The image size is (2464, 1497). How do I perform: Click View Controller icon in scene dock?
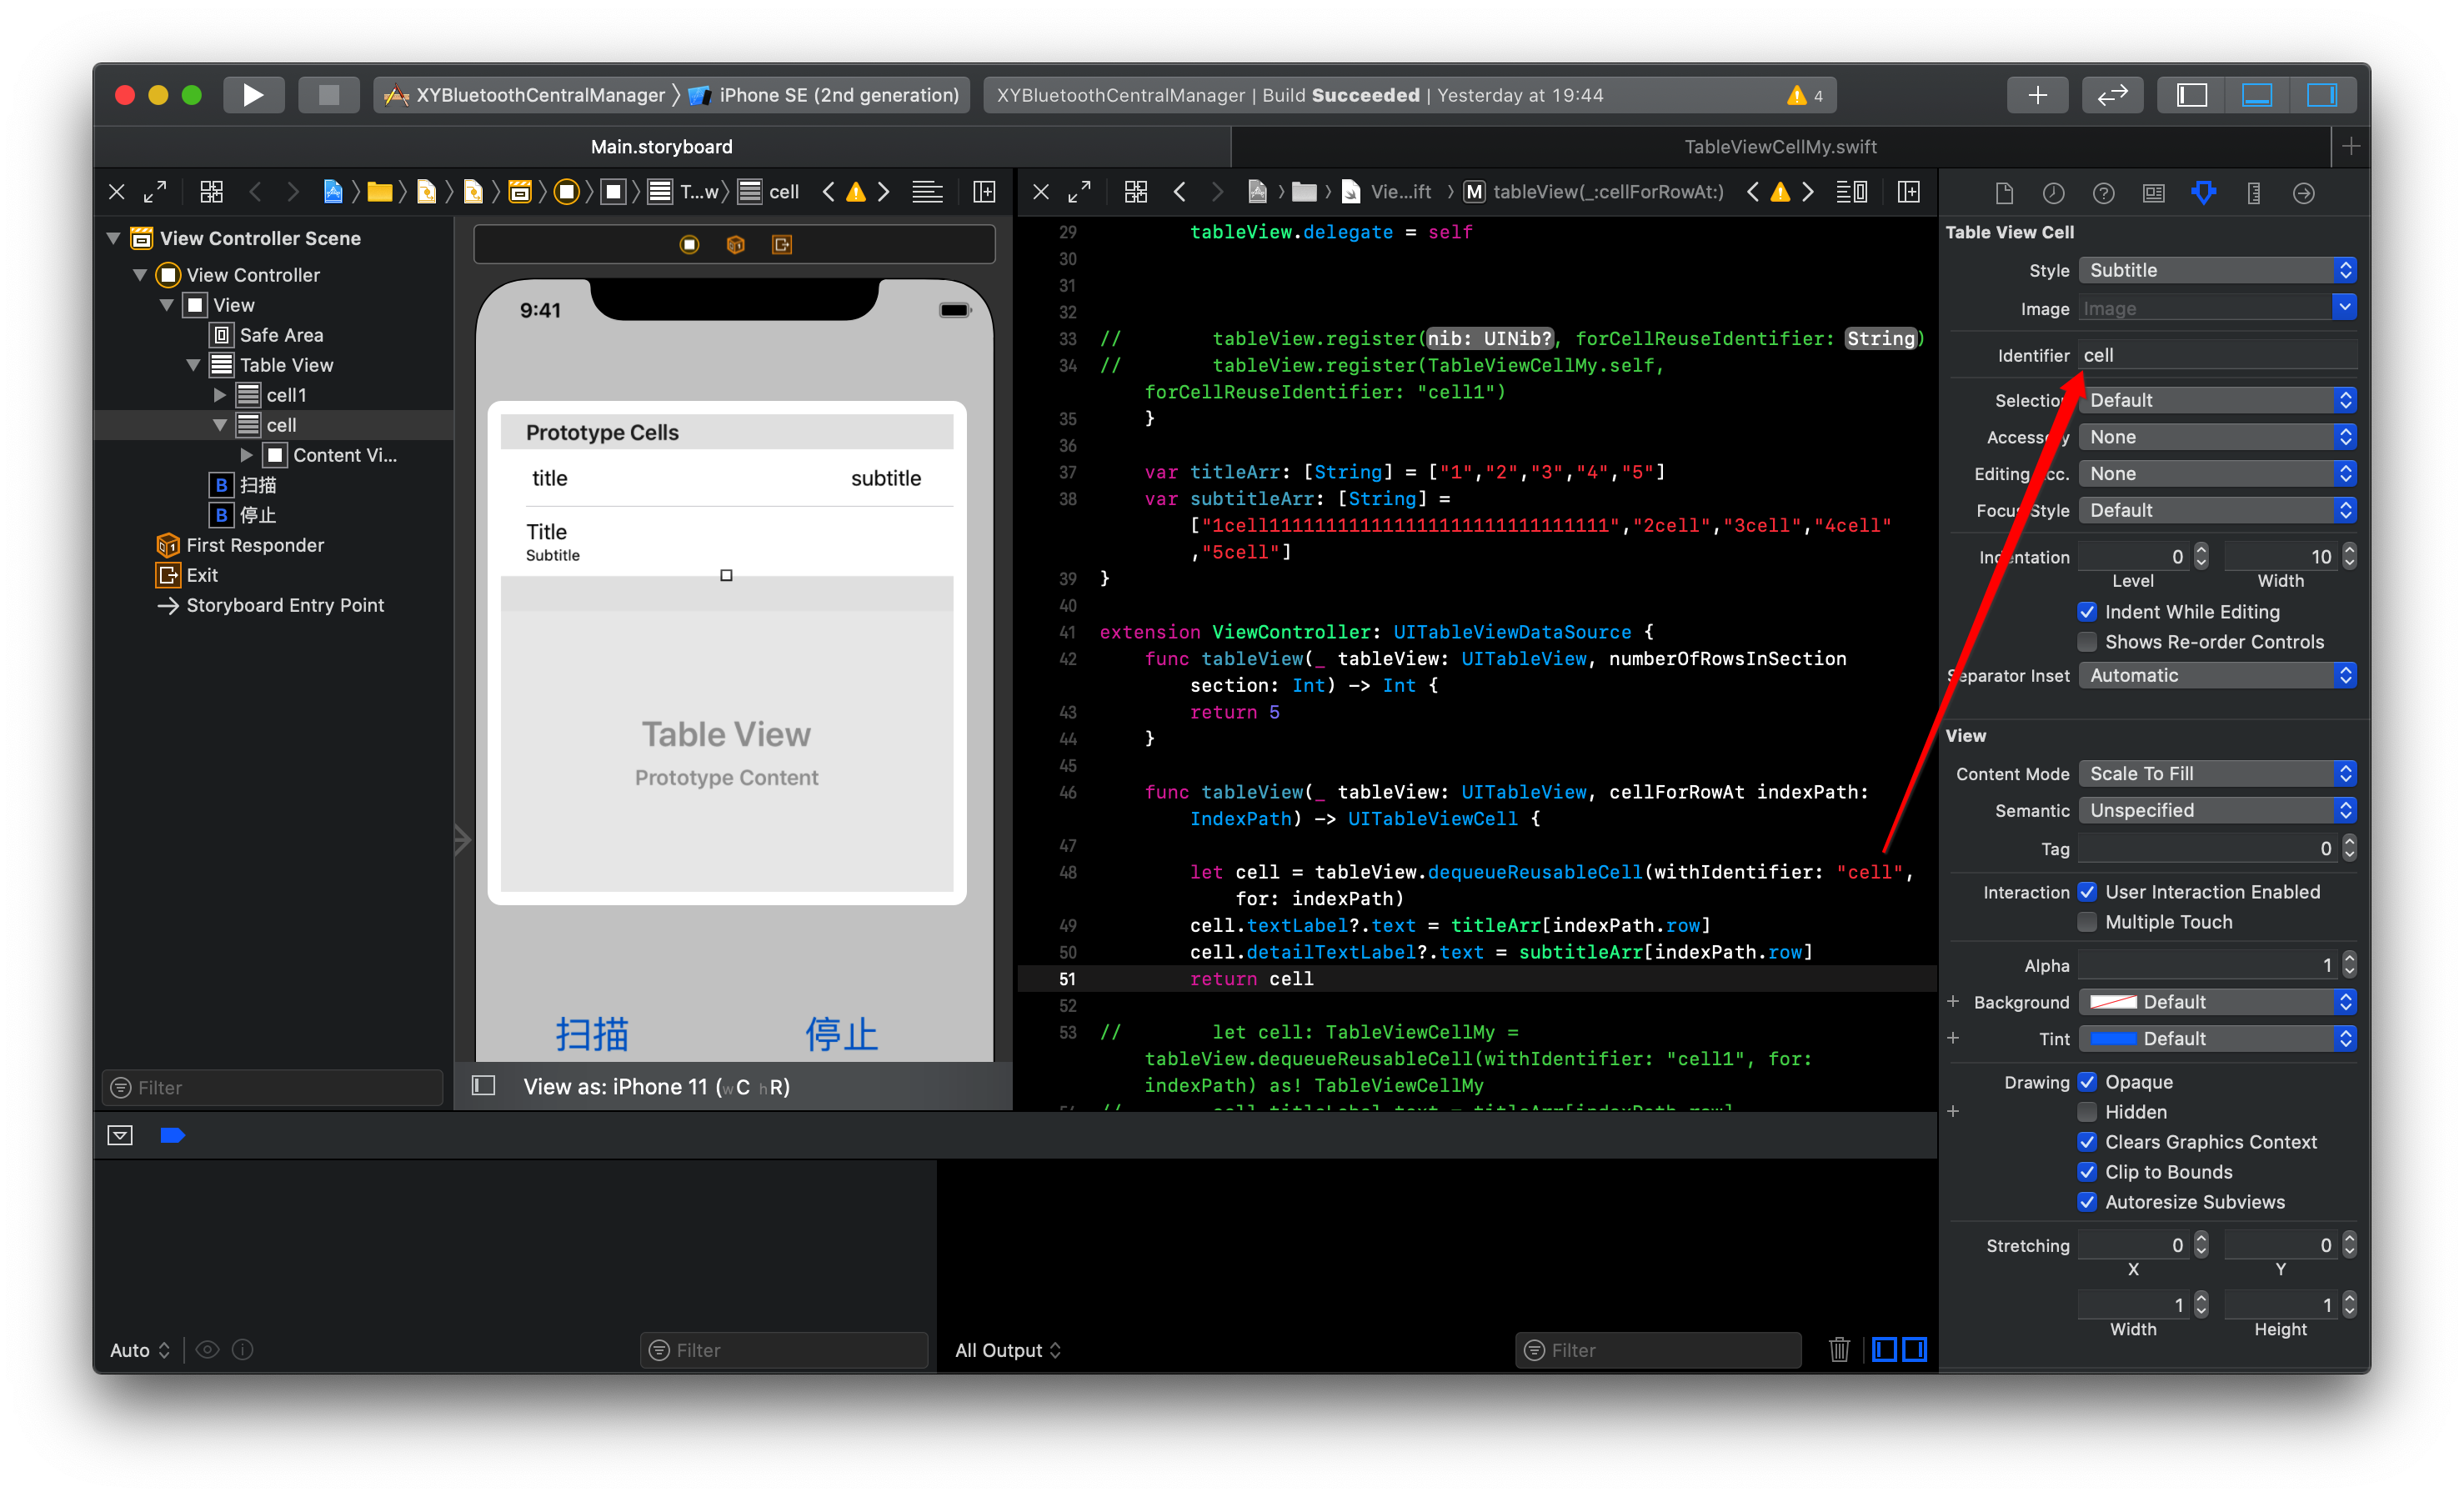689,245
